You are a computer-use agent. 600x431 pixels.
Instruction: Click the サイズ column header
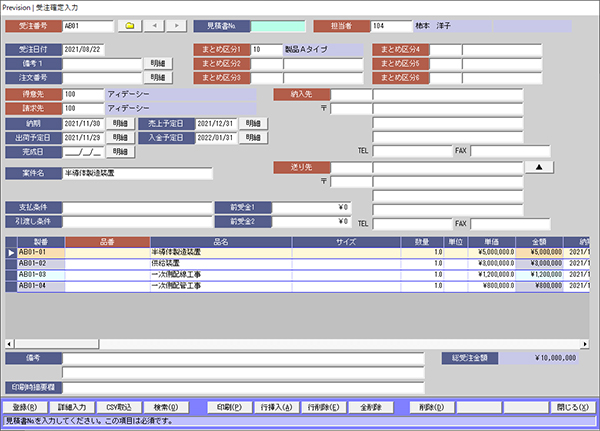[346, 242]
